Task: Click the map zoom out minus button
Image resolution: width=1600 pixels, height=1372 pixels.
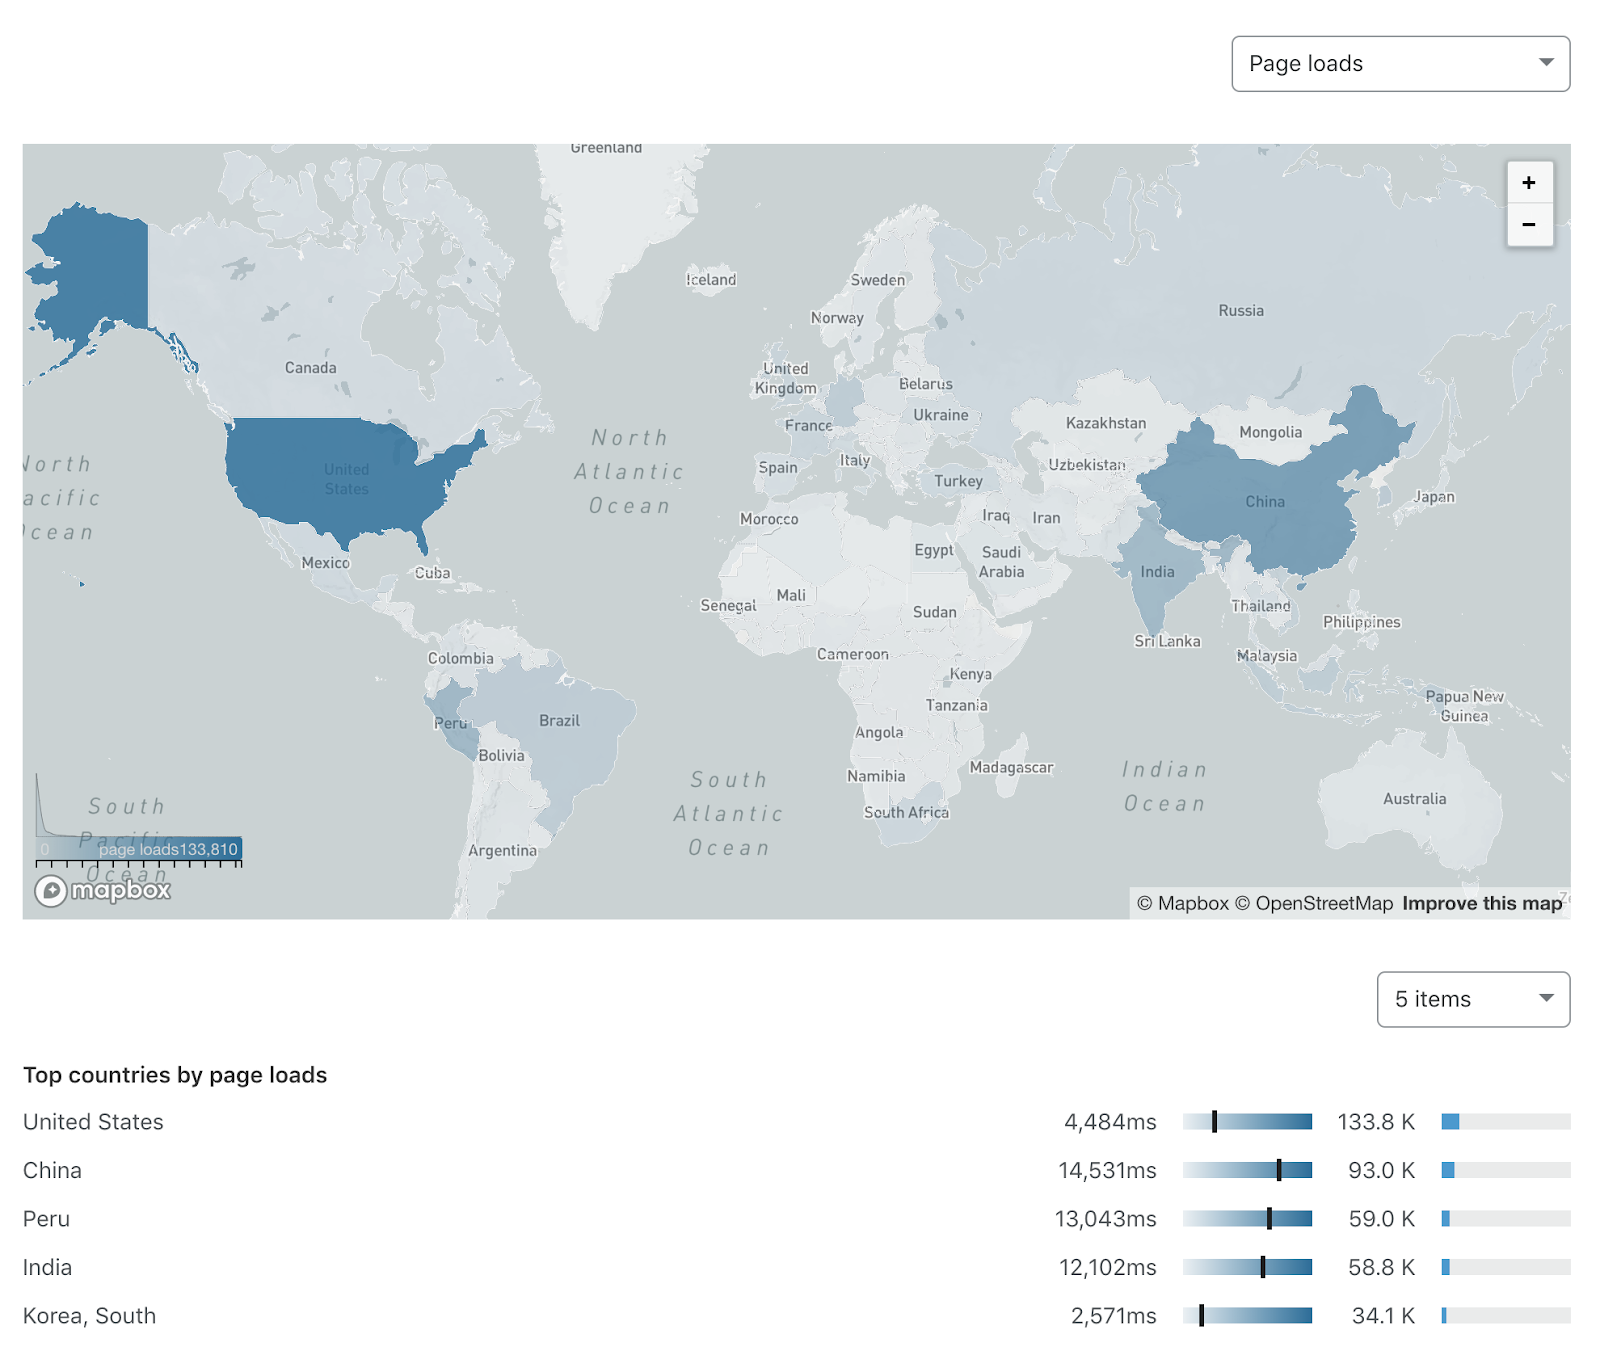Action: tap(1528, 225)
